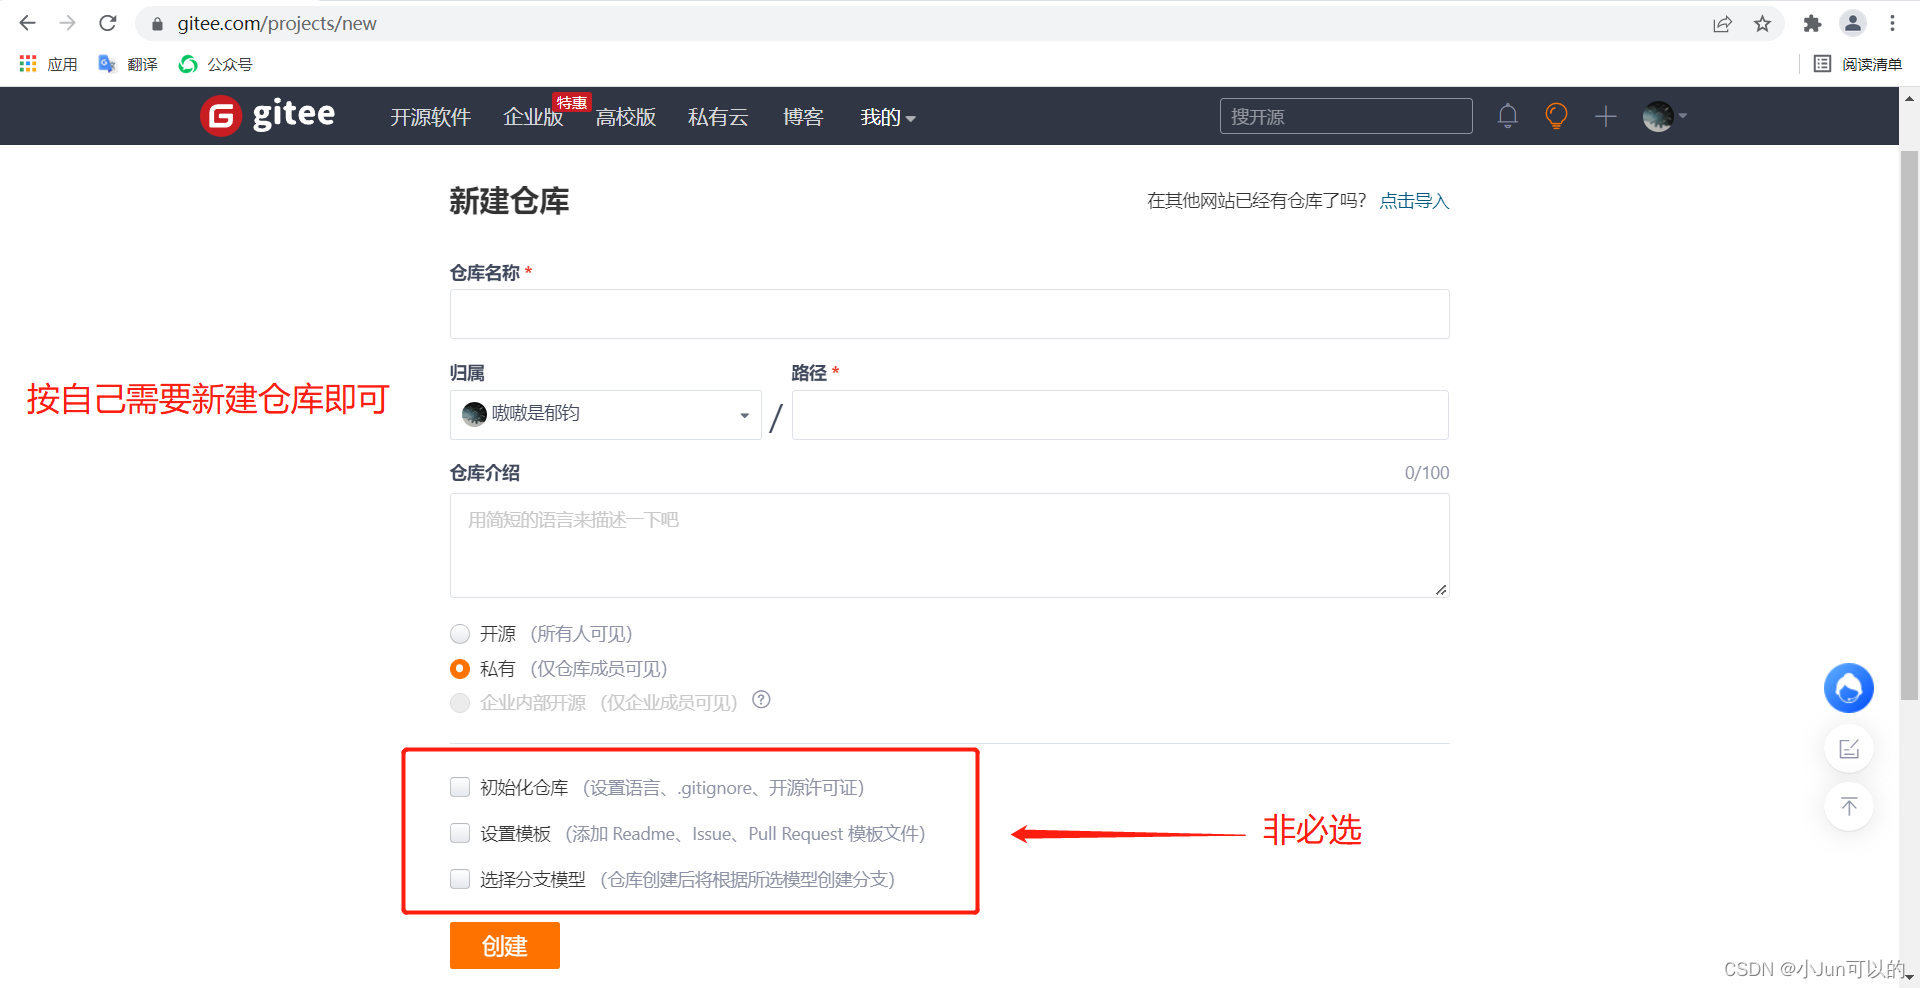Click the 仓库名称 input field
Image resolution: width=1920 pixels, height=988 pixels.
(x=948, y=313)
